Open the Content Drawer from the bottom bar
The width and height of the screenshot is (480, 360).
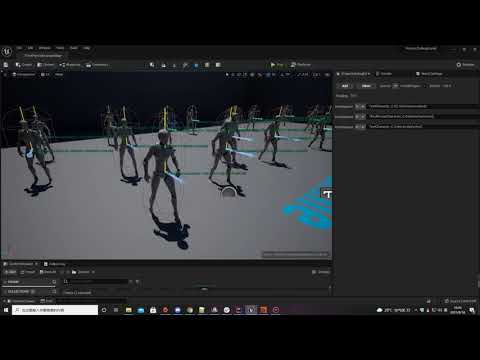20,301
